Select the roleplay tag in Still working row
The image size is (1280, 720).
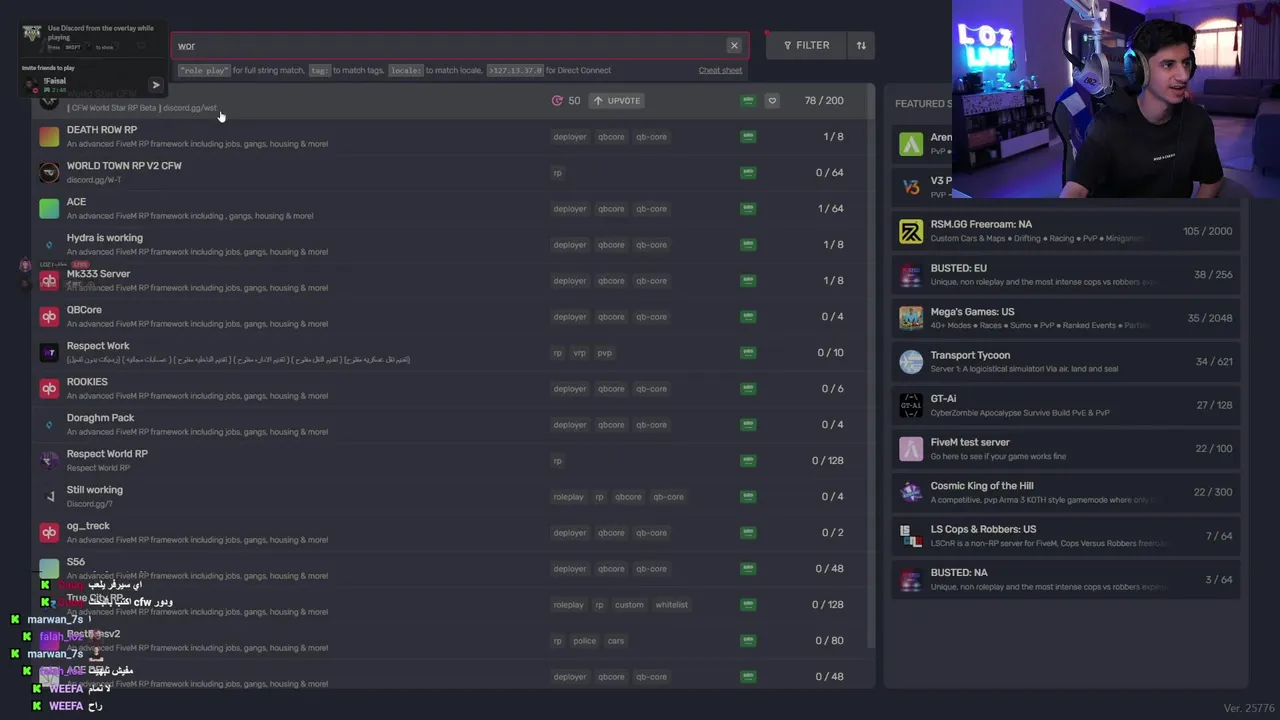[x=568, y=497]
